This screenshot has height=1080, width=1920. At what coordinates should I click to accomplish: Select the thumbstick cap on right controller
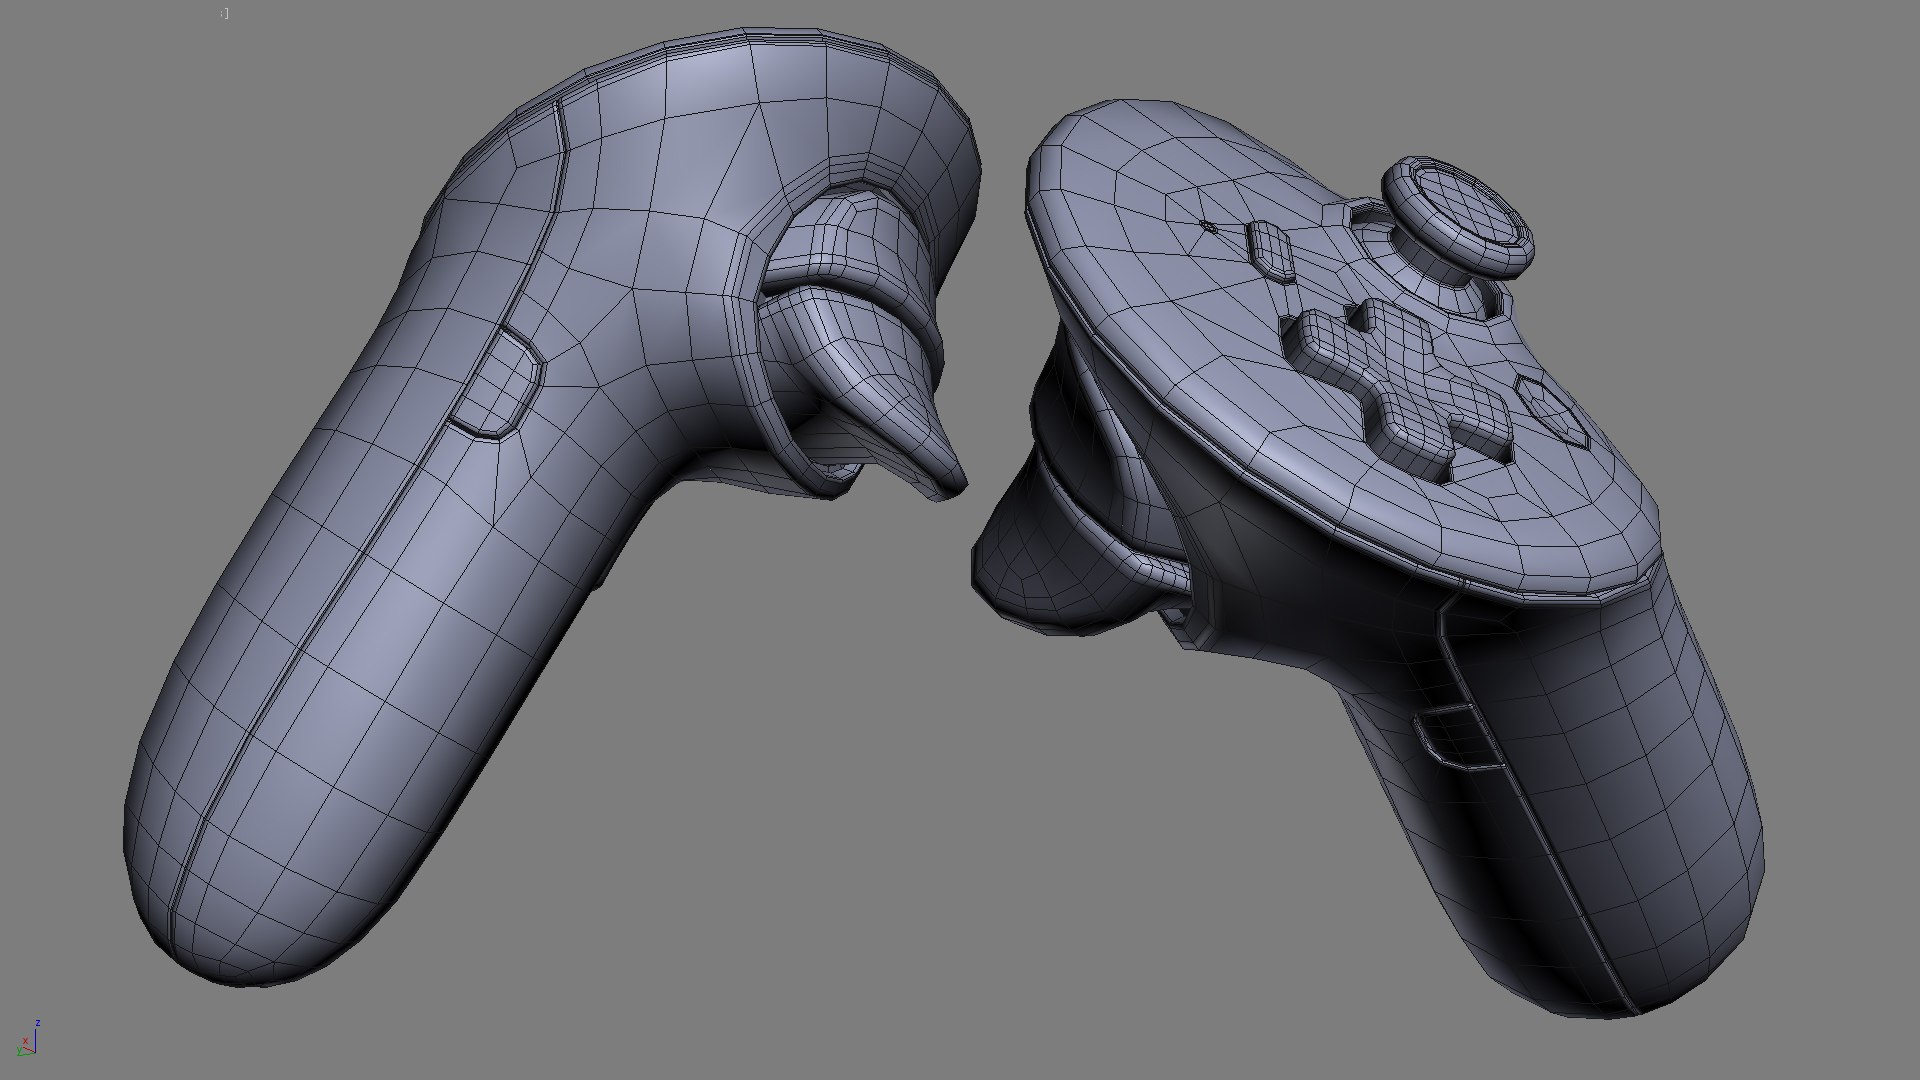pyautogui.click(x=1458, y=217)
